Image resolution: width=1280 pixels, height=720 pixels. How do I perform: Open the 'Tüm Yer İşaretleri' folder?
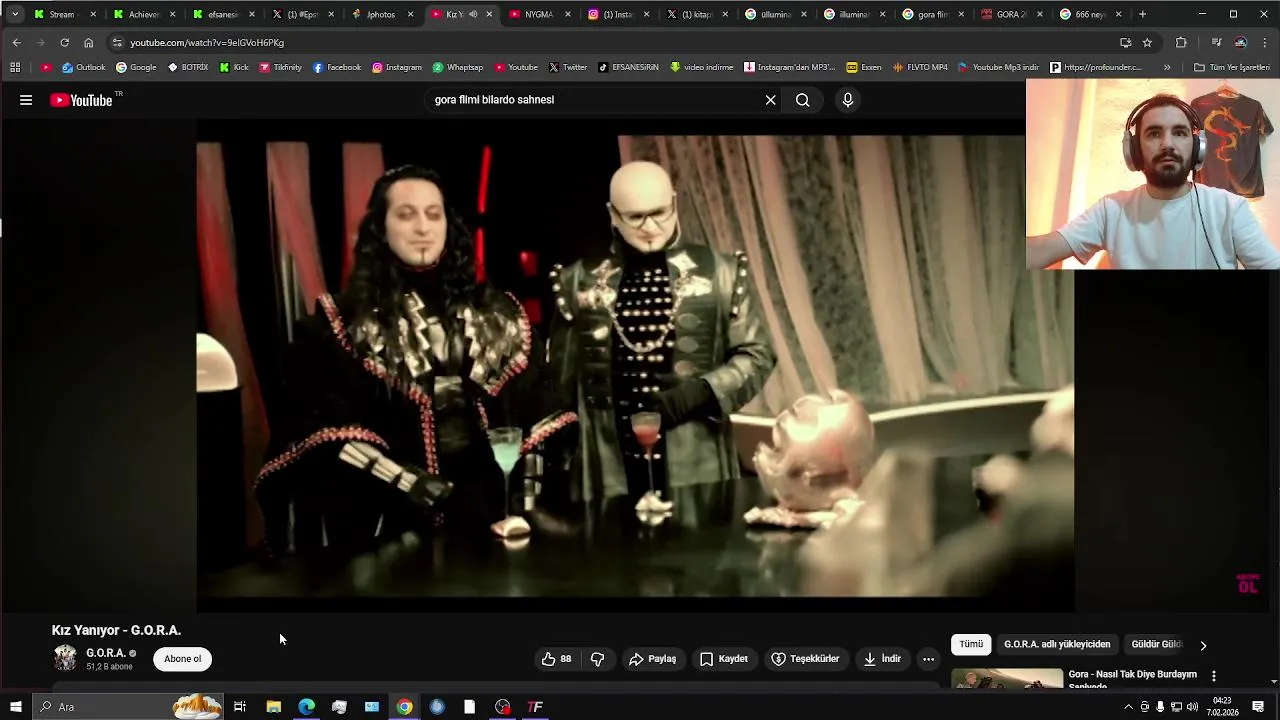click(1232, 67)
